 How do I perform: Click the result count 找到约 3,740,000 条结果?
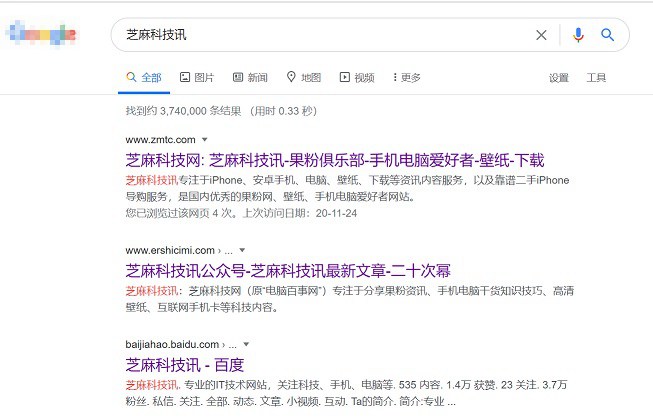[x=183, y=111]
